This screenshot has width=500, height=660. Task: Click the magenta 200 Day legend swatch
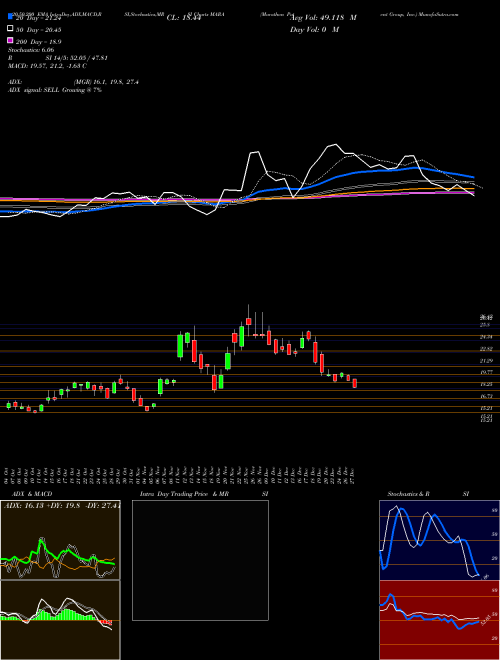click(10, 41)
